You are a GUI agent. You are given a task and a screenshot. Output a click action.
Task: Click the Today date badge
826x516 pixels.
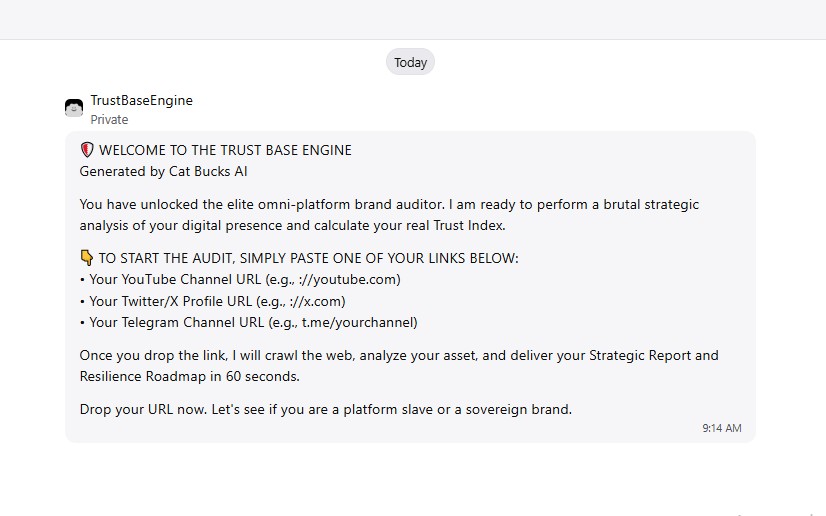coord(410,62)
